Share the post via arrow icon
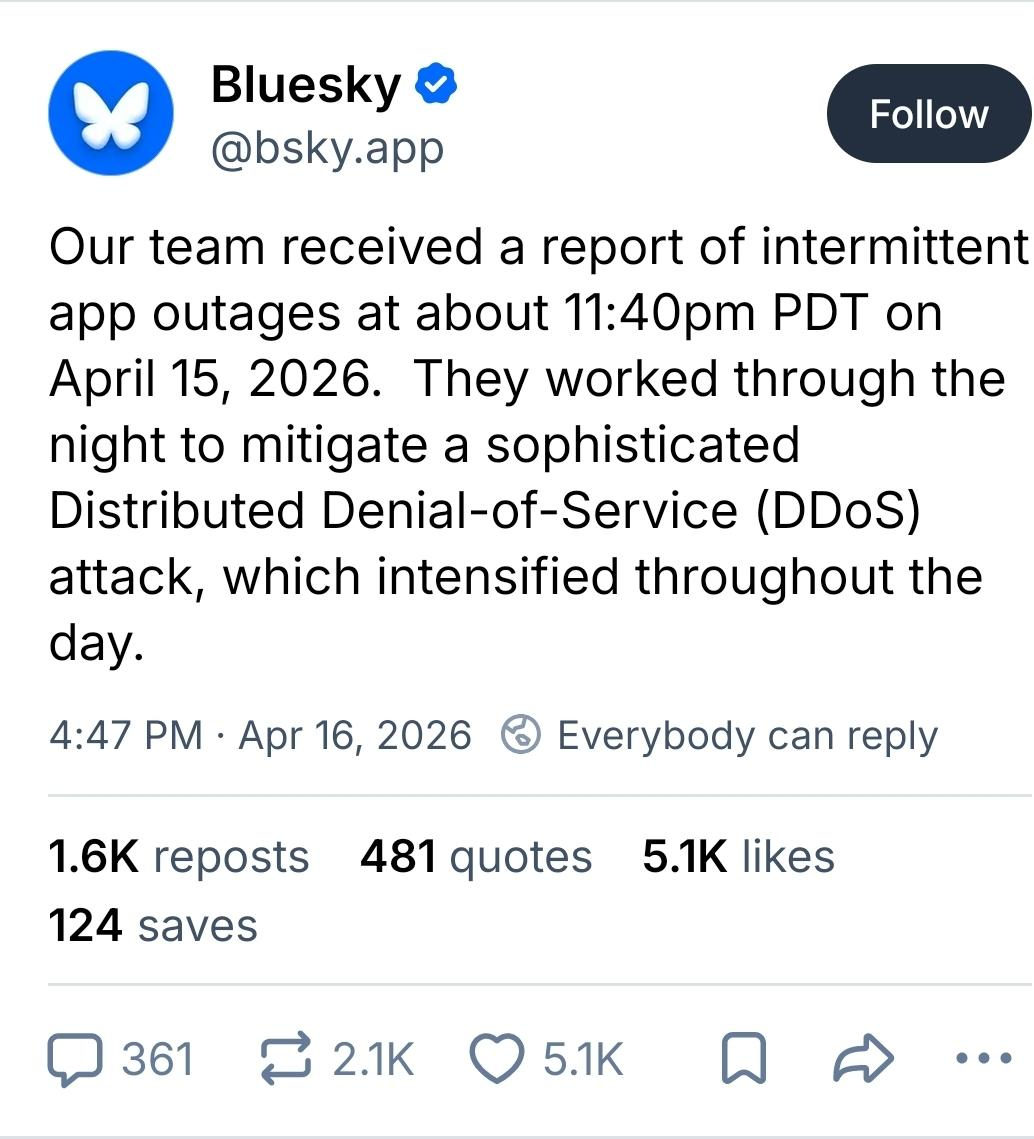This screenshot has width=1034, height=1139. (x=862, y=1060)
